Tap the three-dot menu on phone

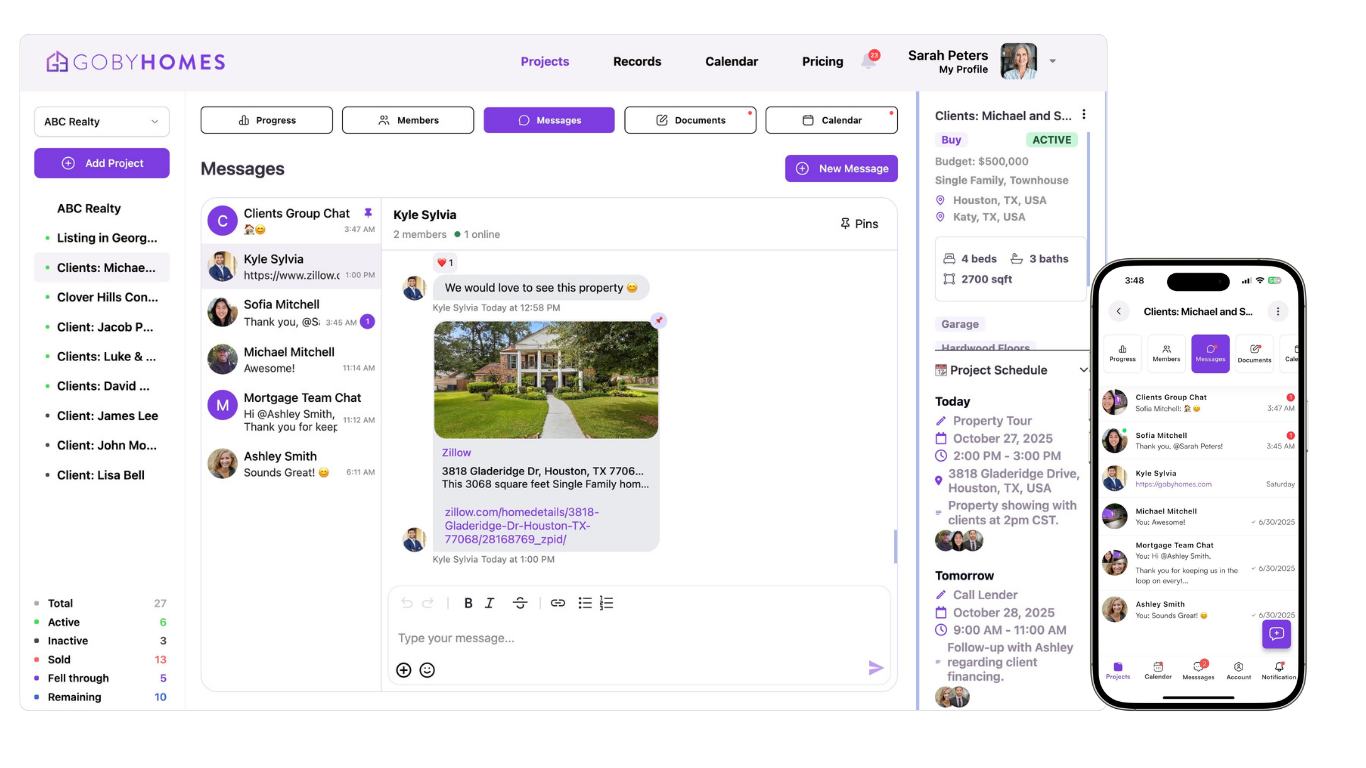click(1277, 311)
